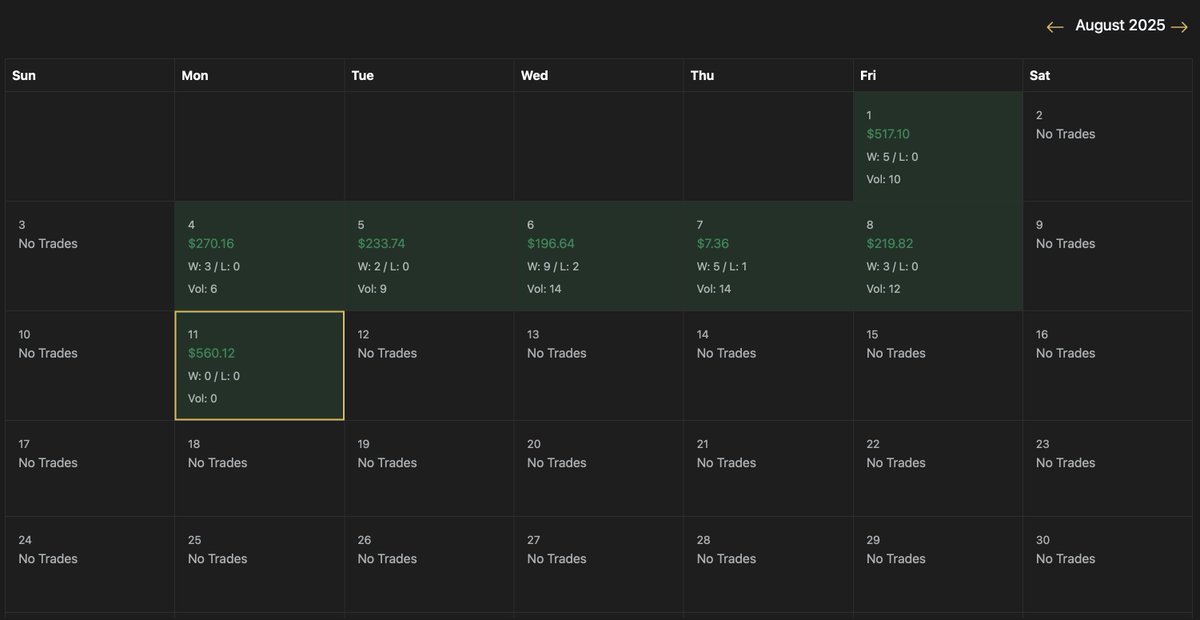Select the Mon column header
This screenshot has width=1200, height=620.
[260, 75]
